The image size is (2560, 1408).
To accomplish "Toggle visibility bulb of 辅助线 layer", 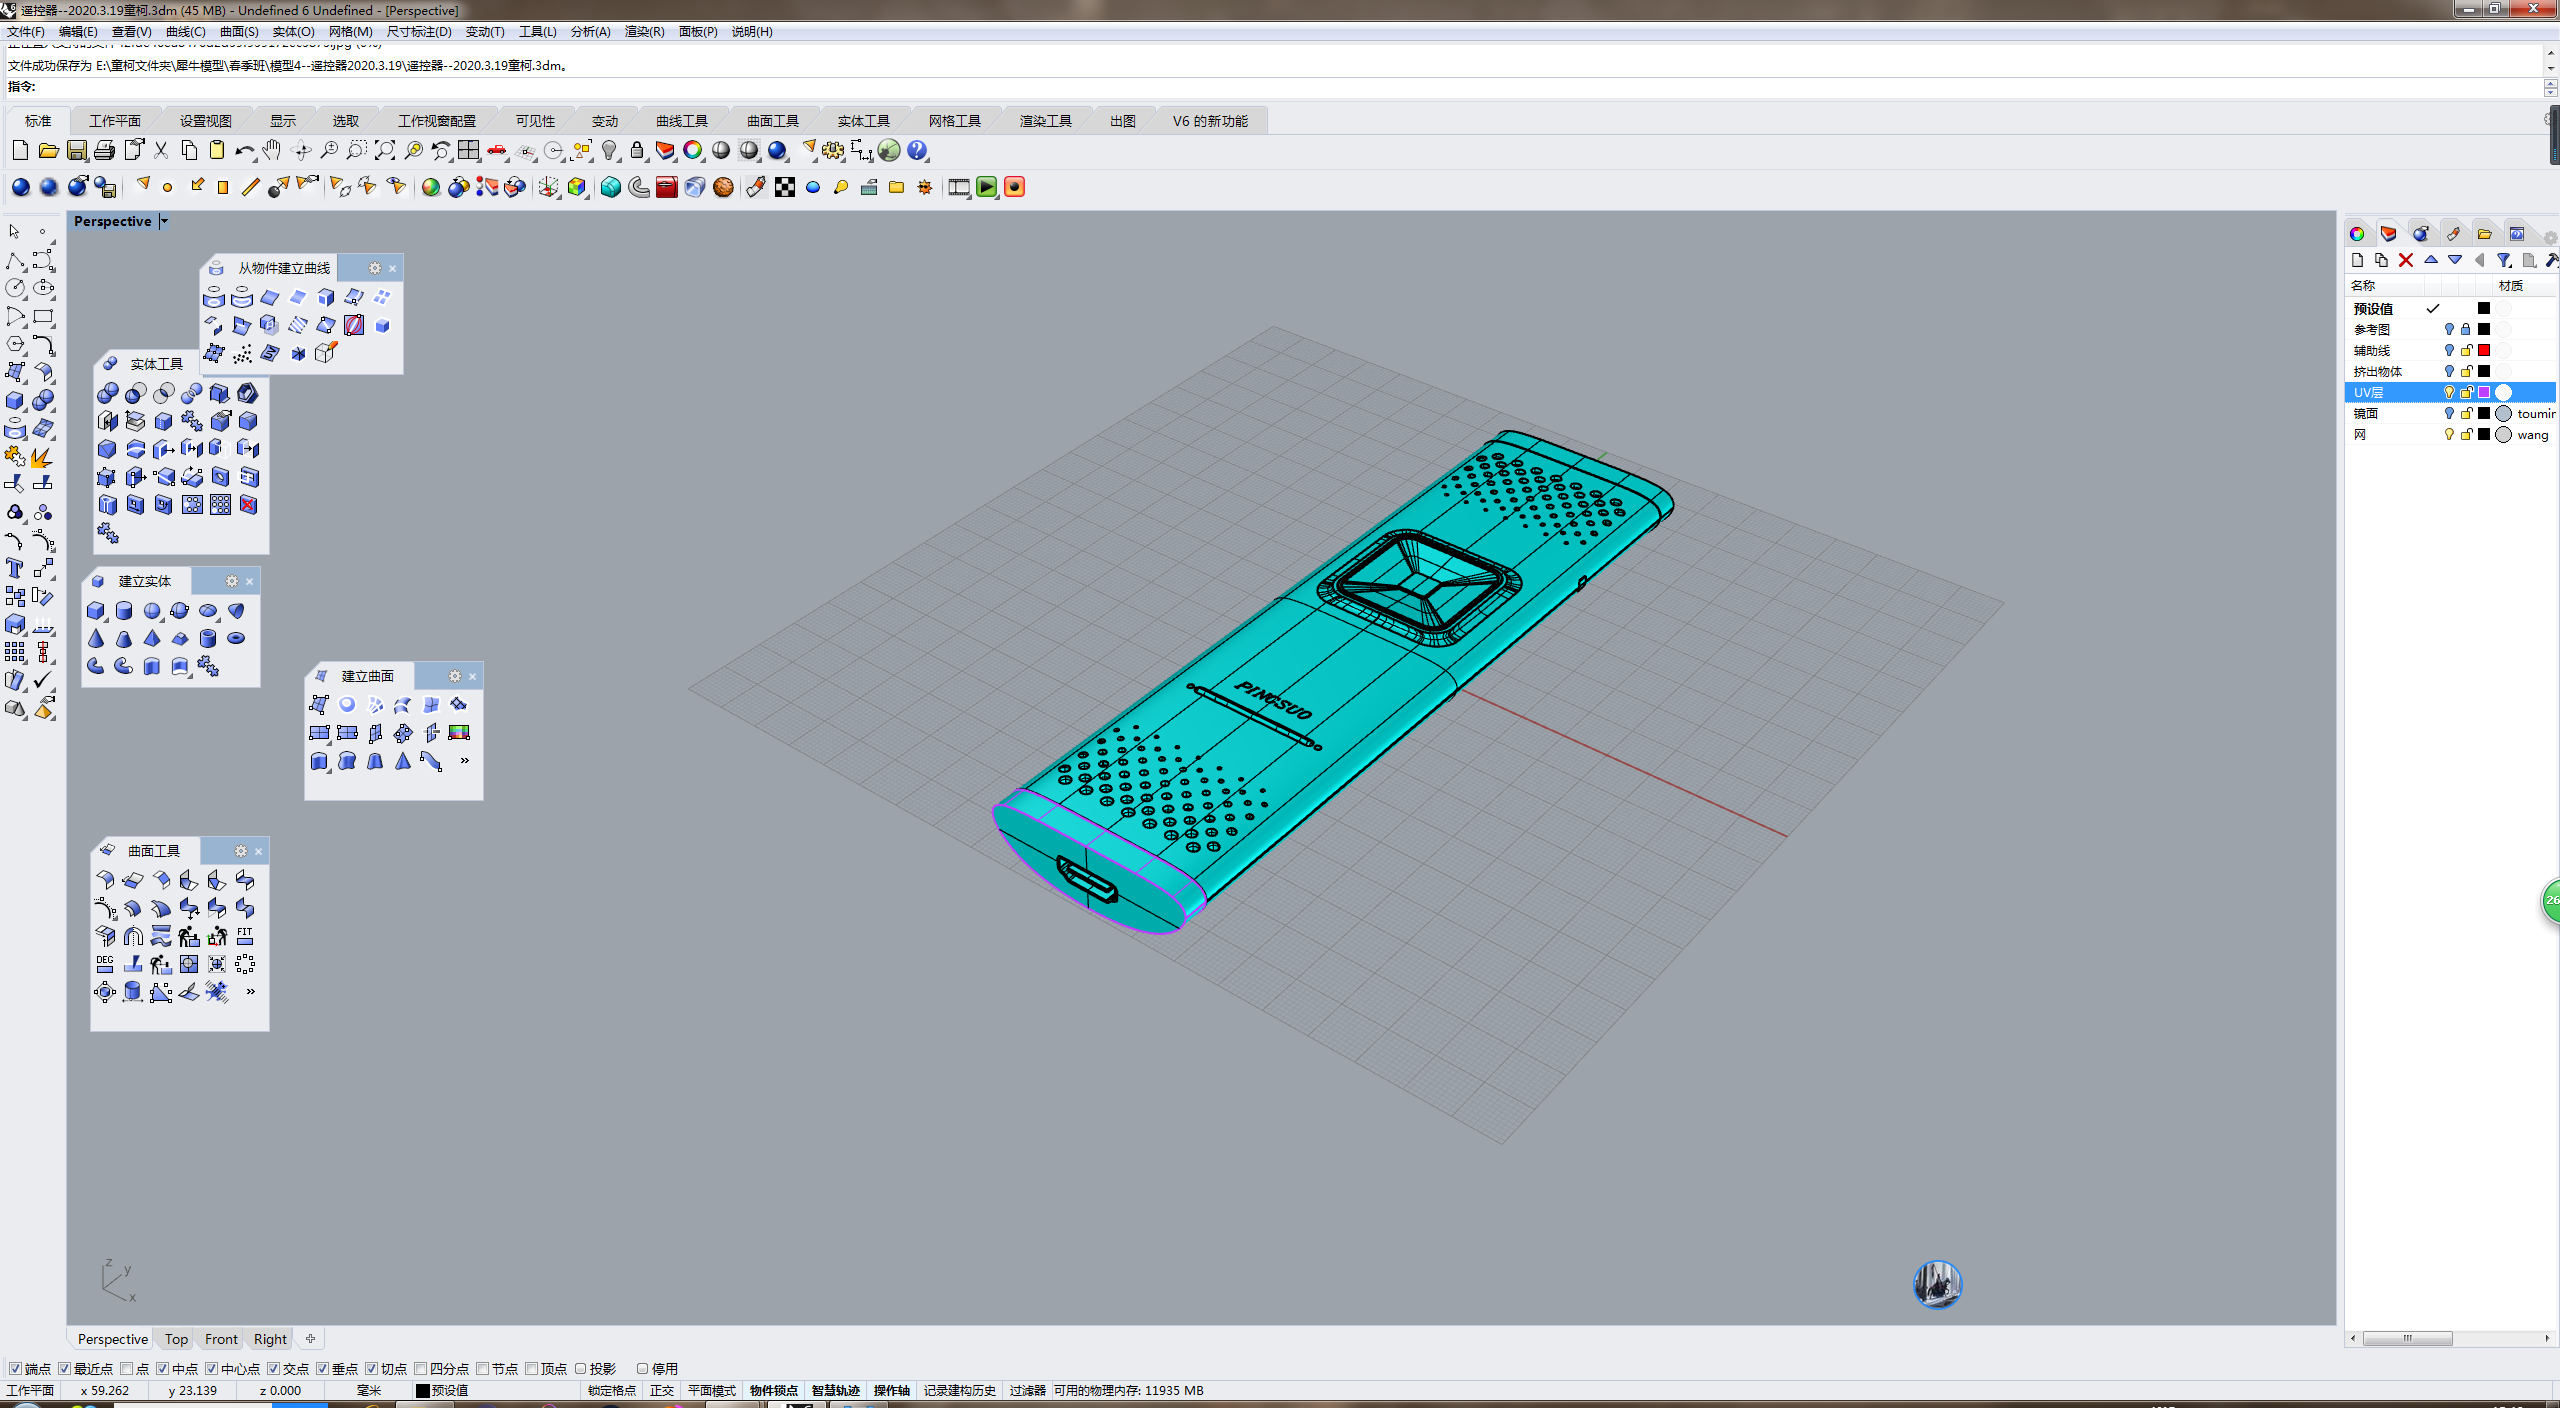I will 2448,350.
